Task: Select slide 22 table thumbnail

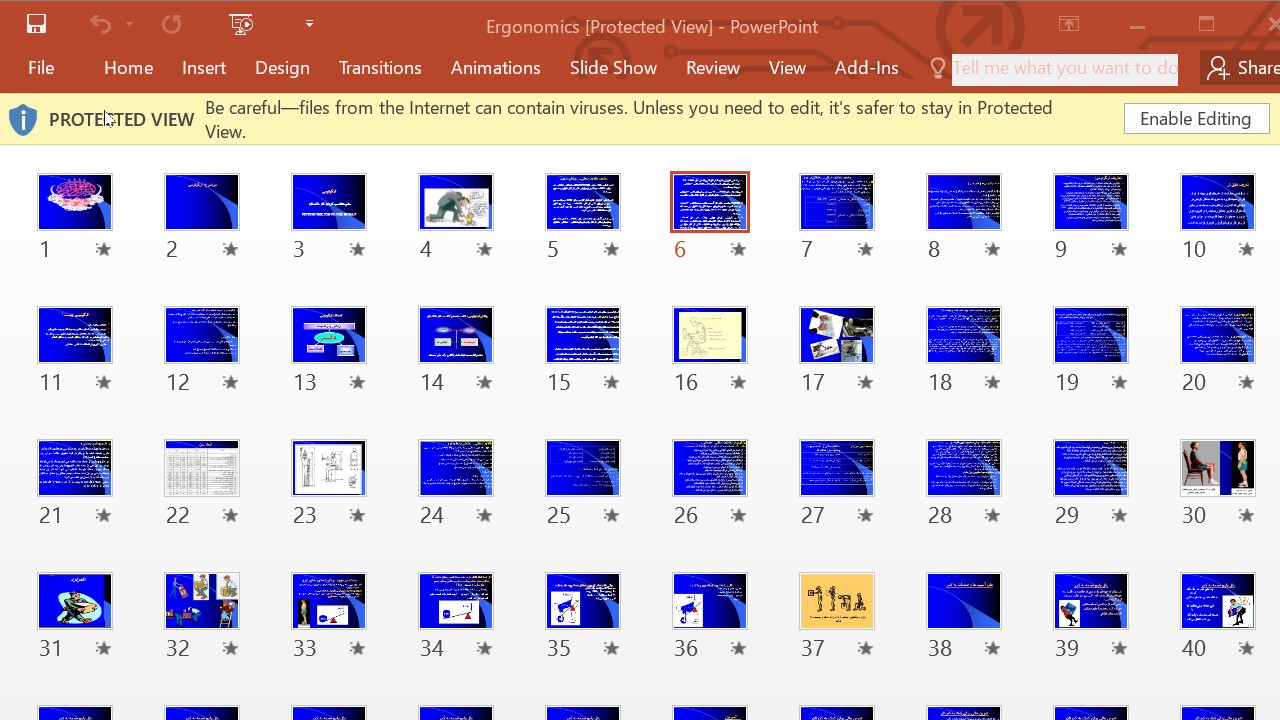Action: pos(202,468)
